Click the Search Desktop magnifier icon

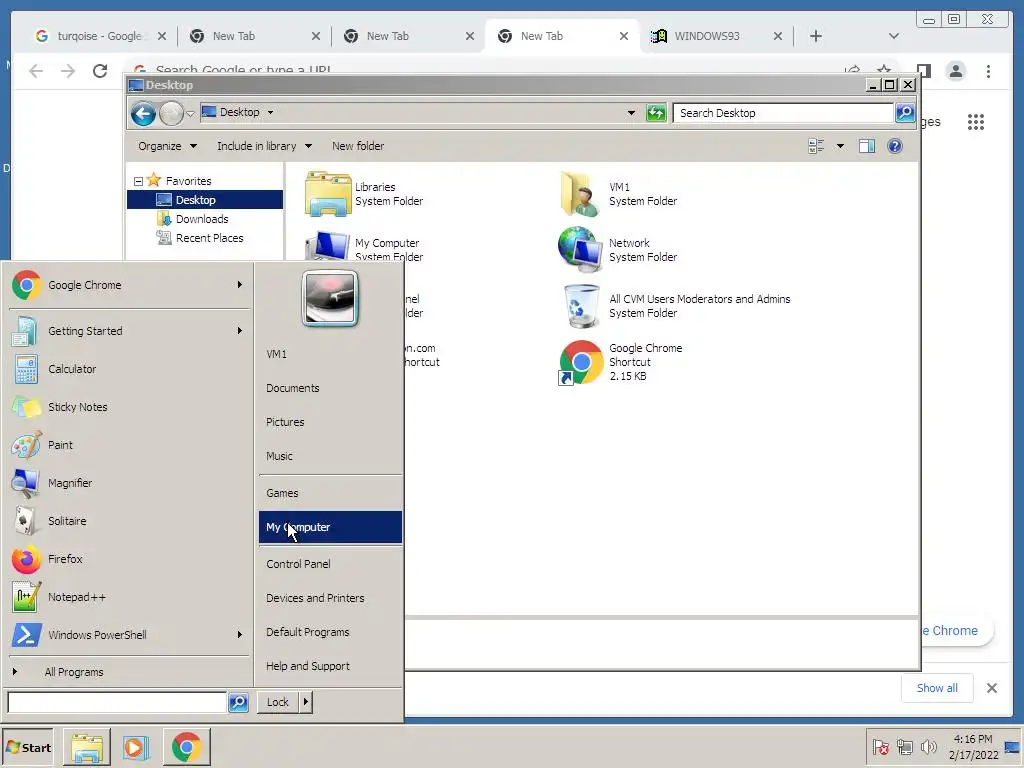[x=904, y=113]
